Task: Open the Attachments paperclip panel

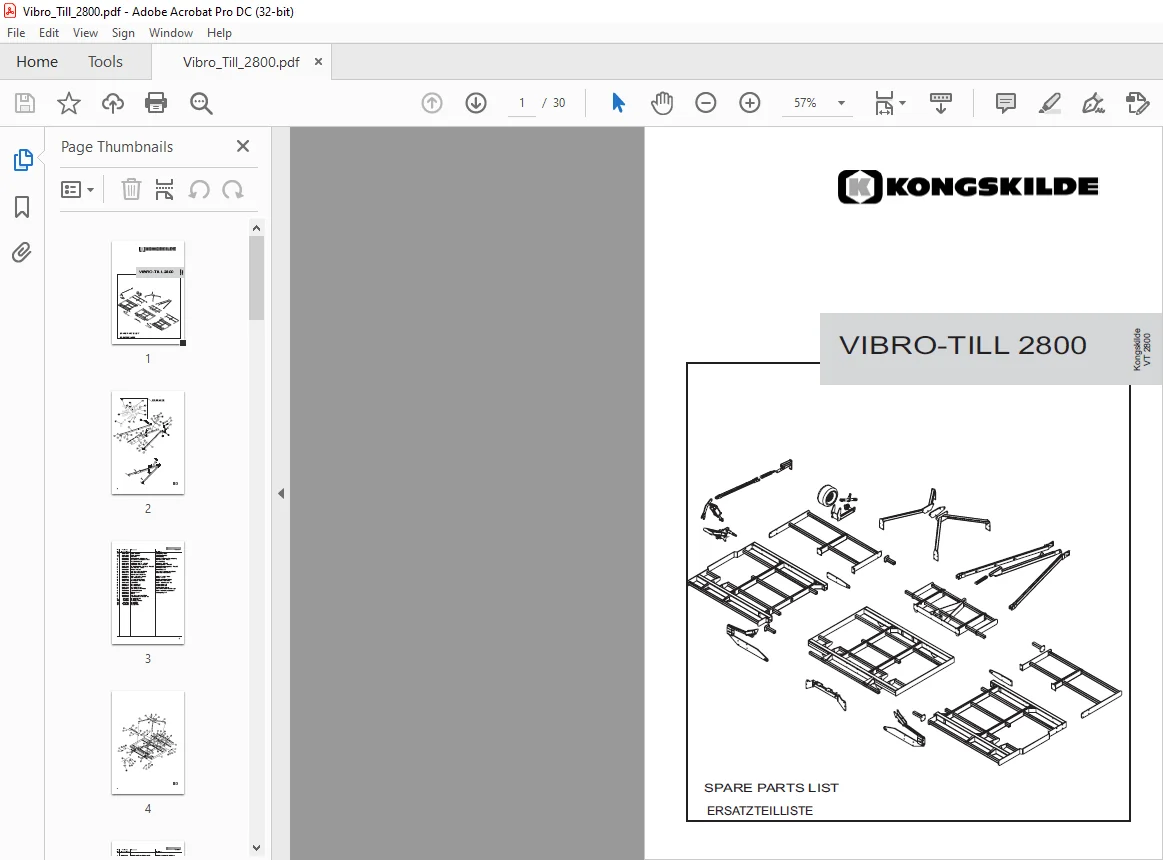Action: click(x=22, y=253)
